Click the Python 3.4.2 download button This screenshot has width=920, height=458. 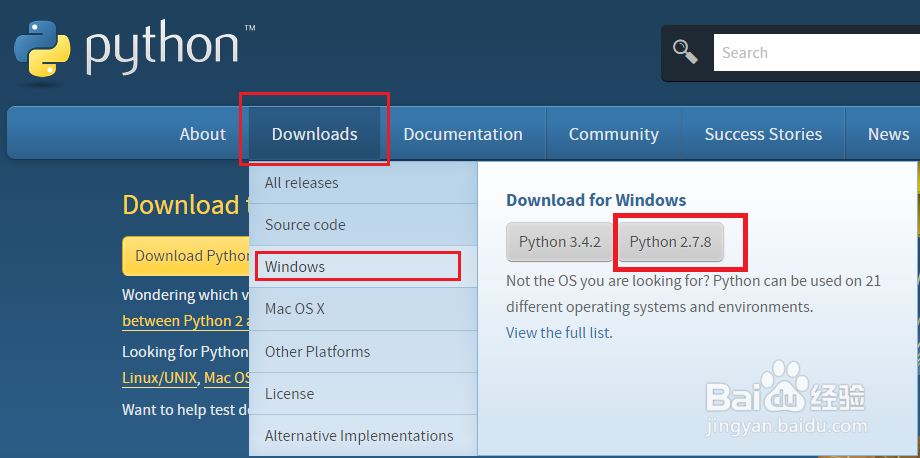pos(560,242)
